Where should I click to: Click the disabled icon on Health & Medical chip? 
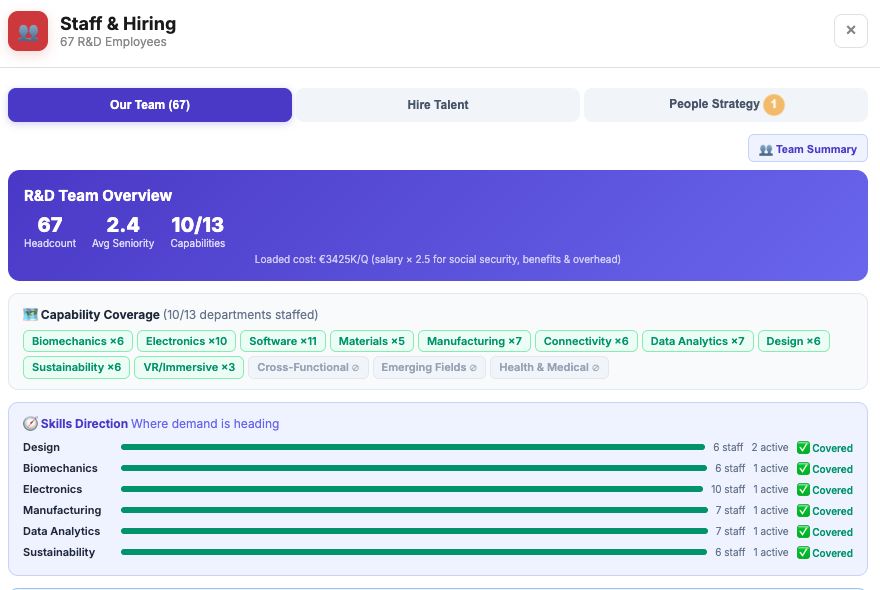[x=596, y=368]
